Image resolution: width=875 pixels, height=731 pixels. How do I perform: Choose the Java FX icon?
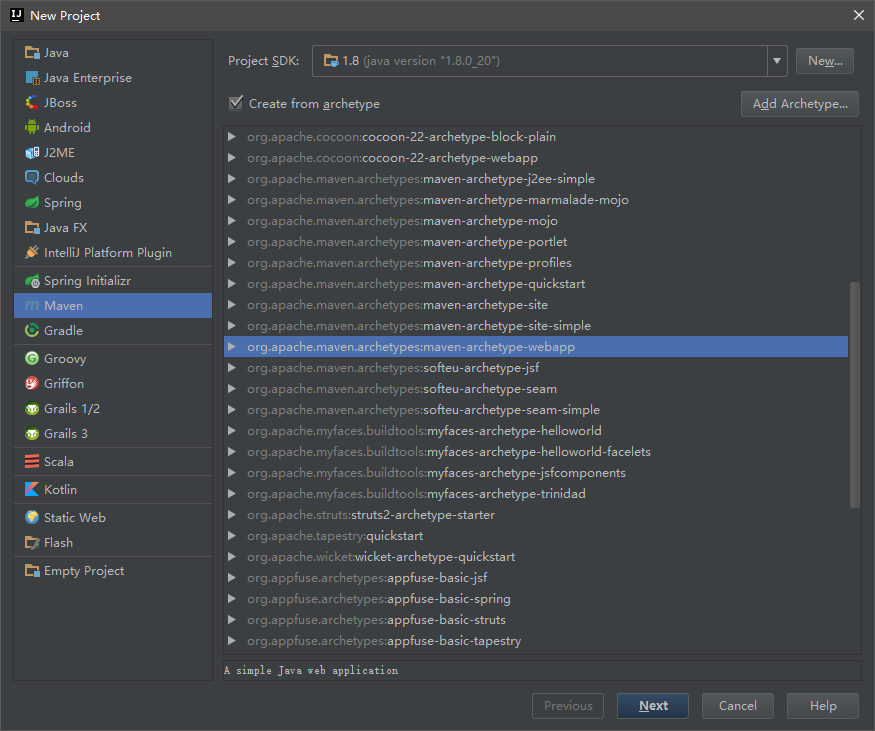32,228
